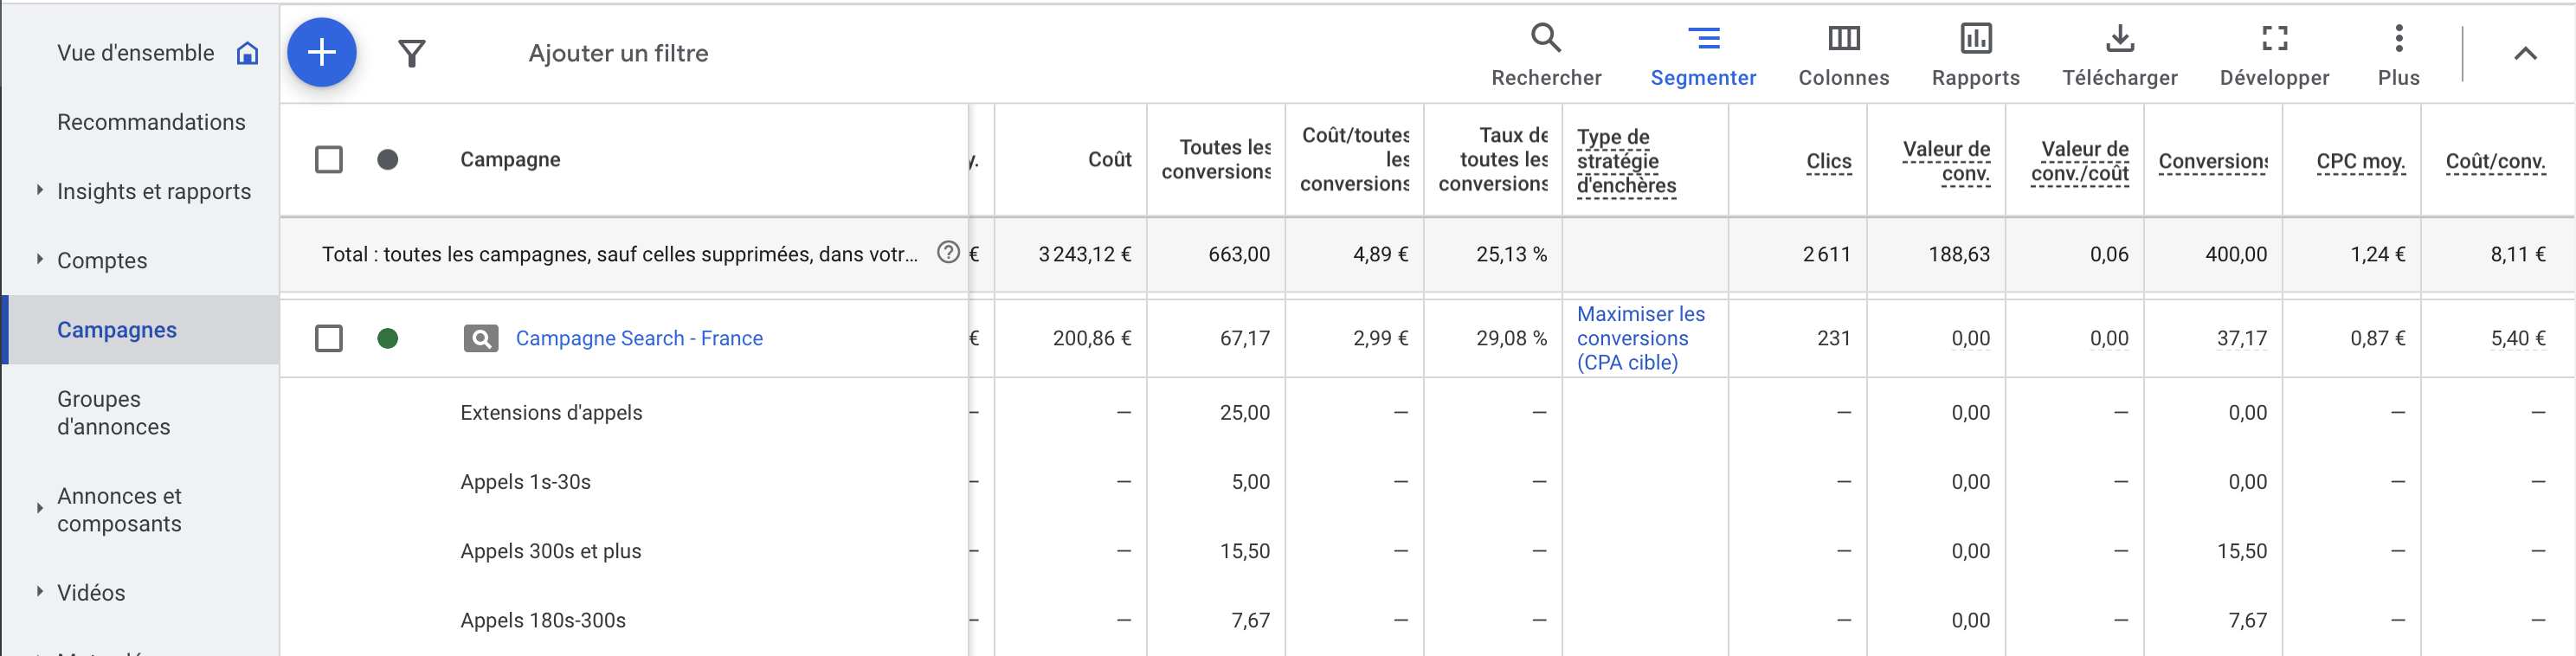The width and height of the screenshot is (2576, 656).
Task: Click the 29,08 % conversion rate cell
Action: [1511, 338]
